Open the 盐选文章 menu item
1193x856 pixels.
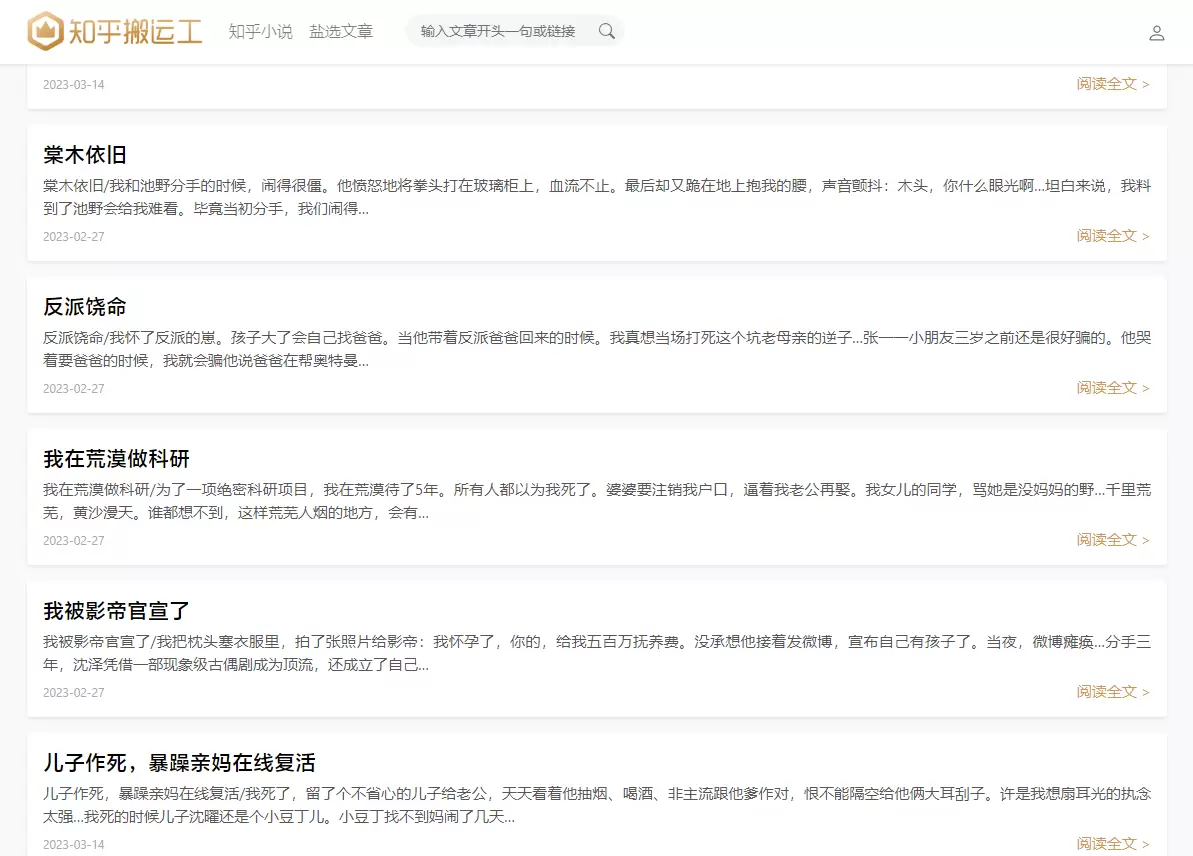(341, 31)
